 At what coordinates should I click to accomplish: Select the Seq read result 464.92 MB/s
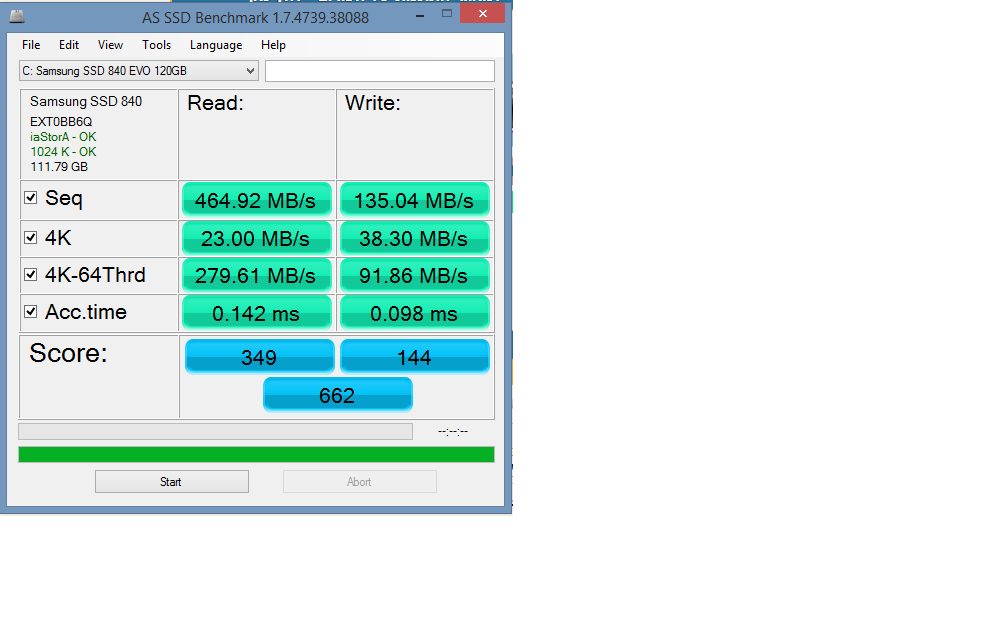point(256,200)
